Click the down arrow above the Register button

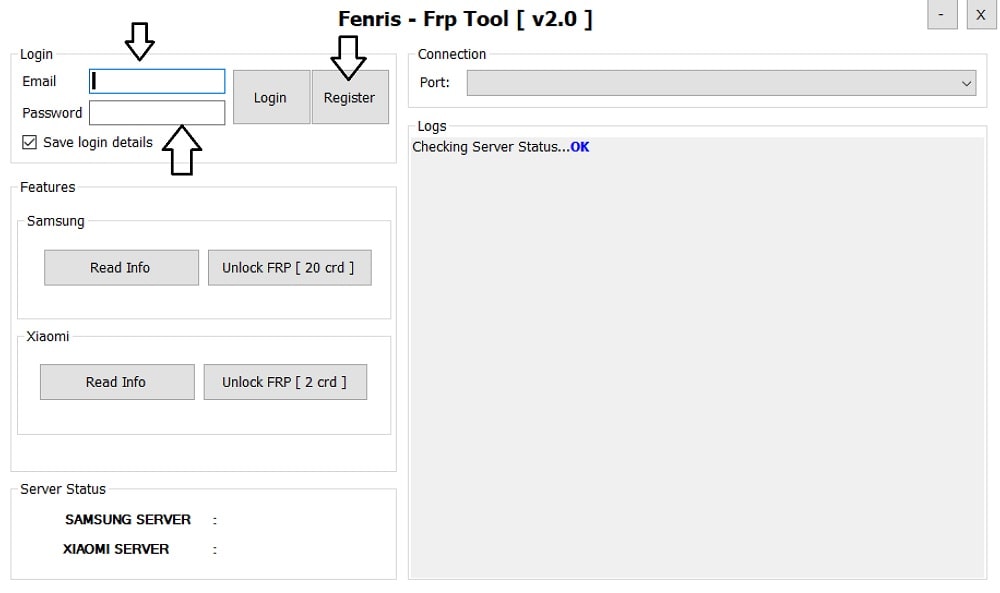tap(349, 57)
